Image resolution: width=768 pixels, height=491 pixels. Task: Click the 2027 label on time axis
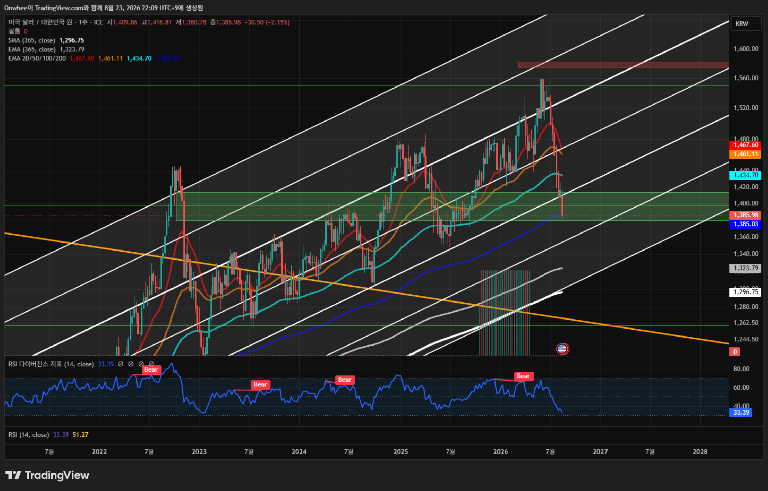click(x=600, y=452)
